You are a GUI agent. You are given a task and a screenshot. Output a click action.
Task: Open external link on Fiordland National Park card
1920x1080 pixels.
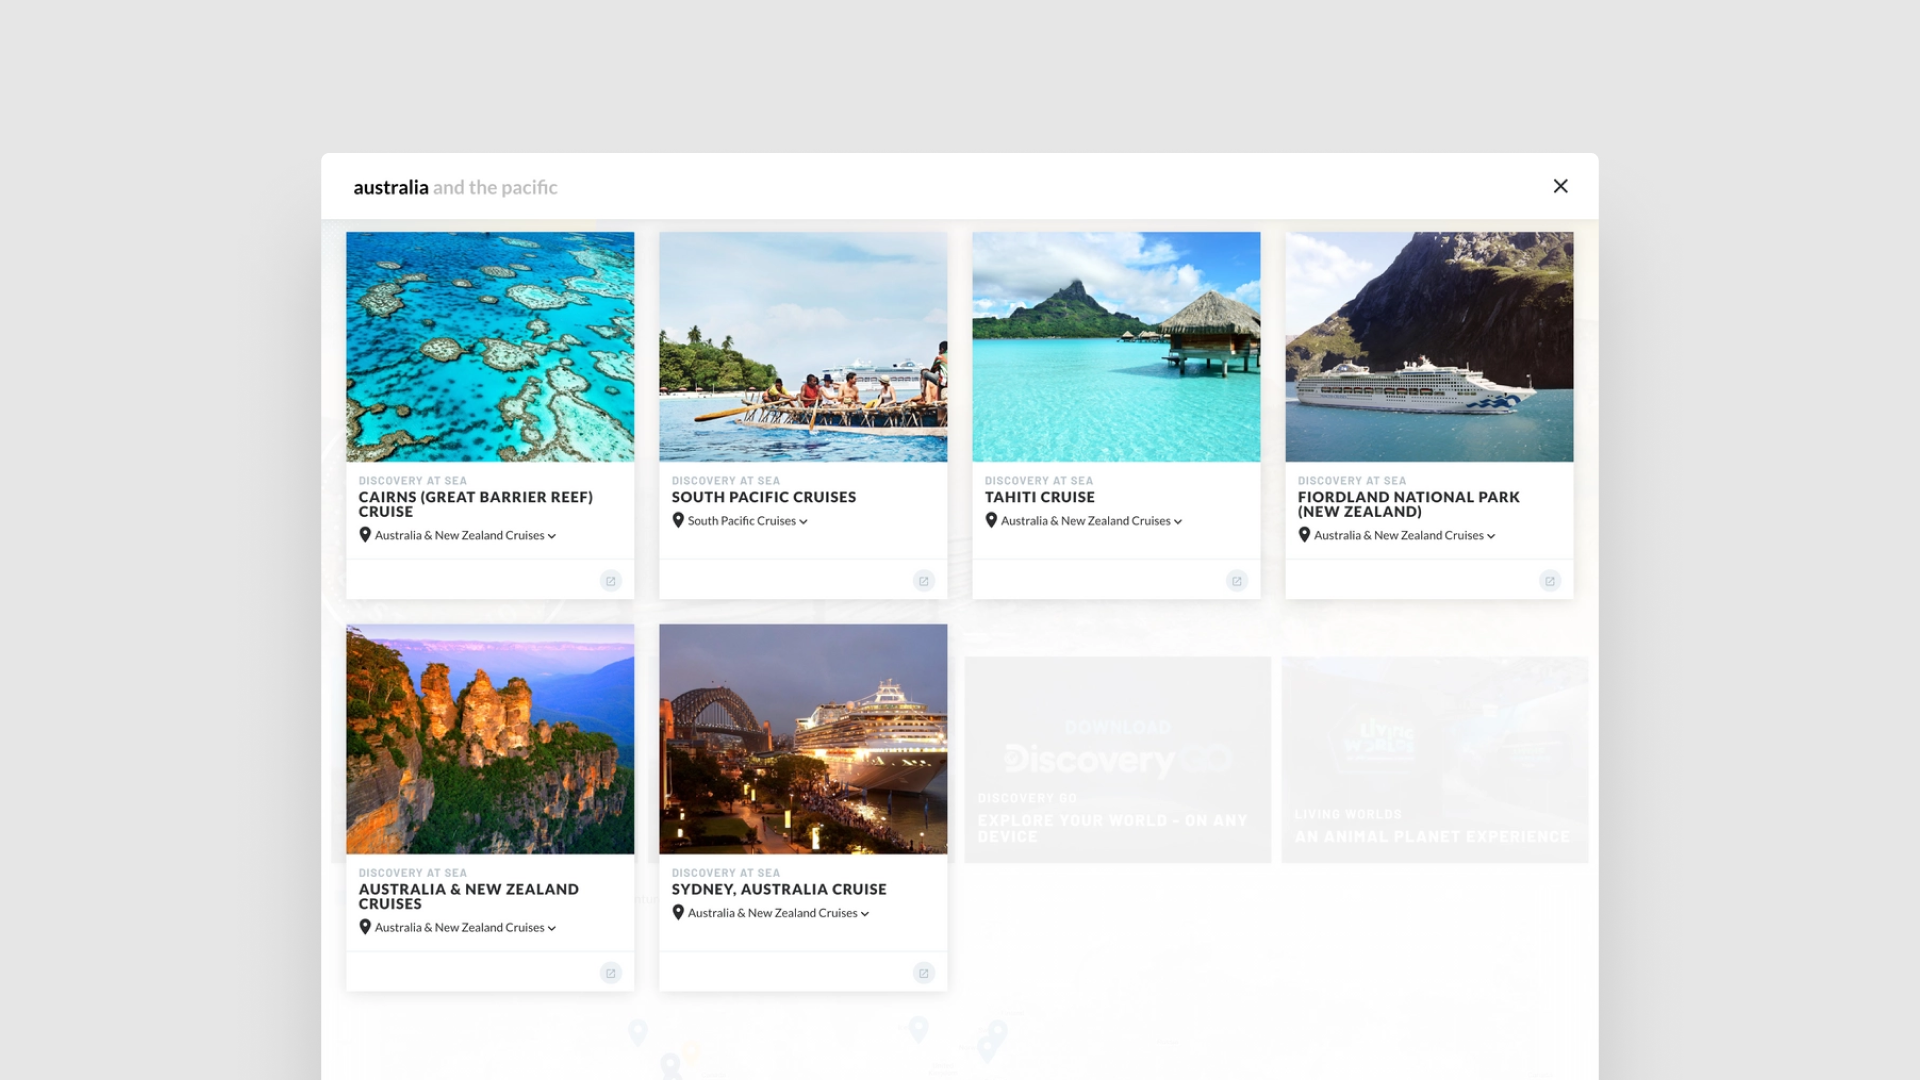pos(1550,581)
